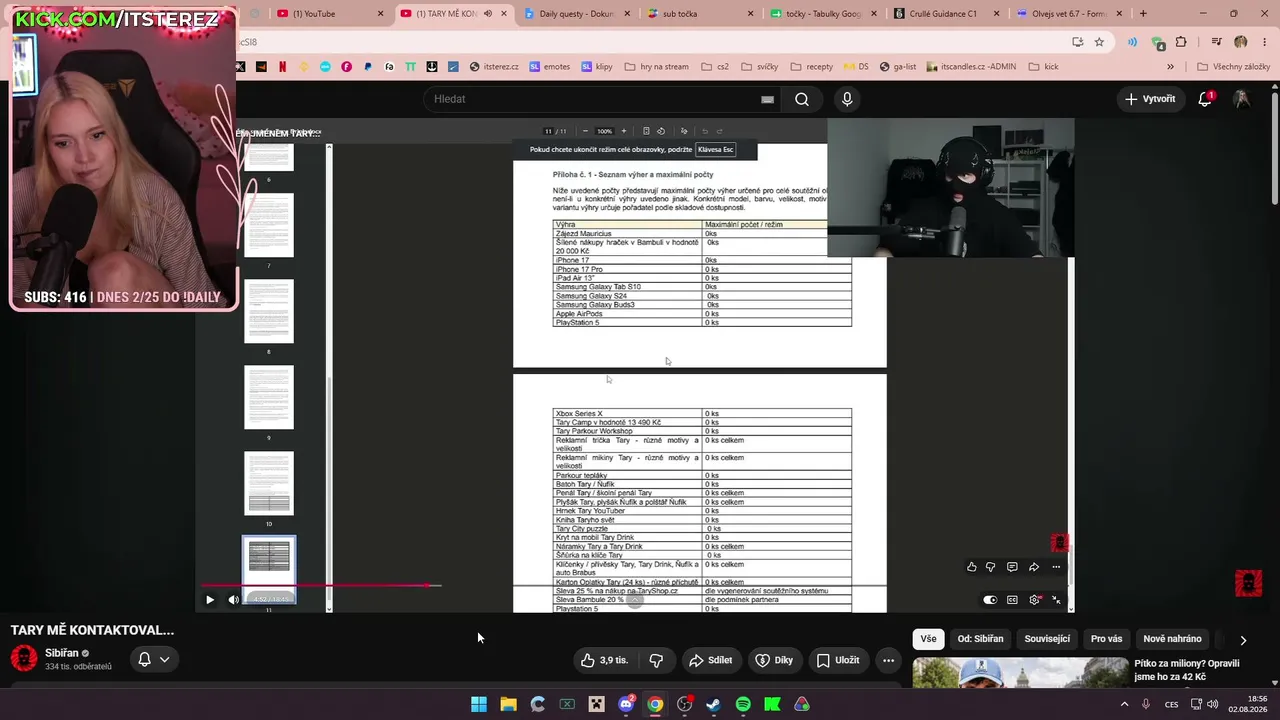Expand the cs2 bookmark folder

(715, 67)
